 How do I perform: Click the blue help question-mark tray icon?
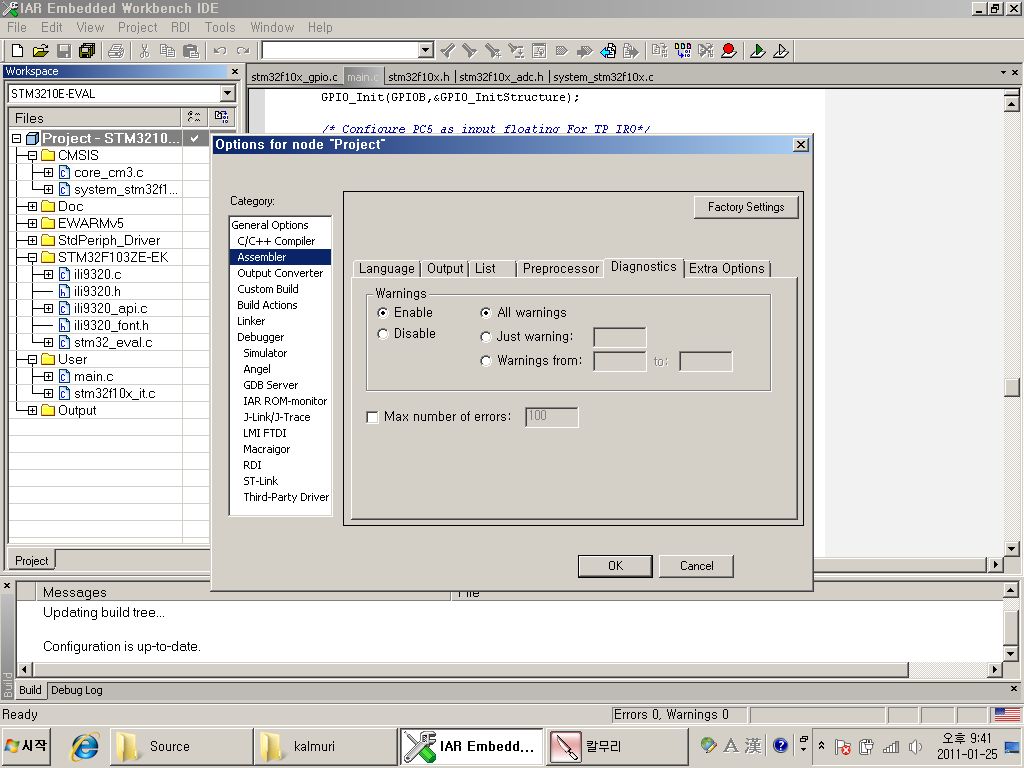(x=780, y=745)
